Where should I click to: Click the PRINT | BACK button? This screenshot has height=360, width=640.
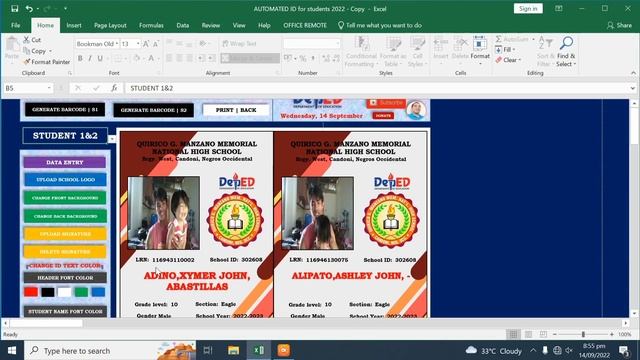pos(236,110)
